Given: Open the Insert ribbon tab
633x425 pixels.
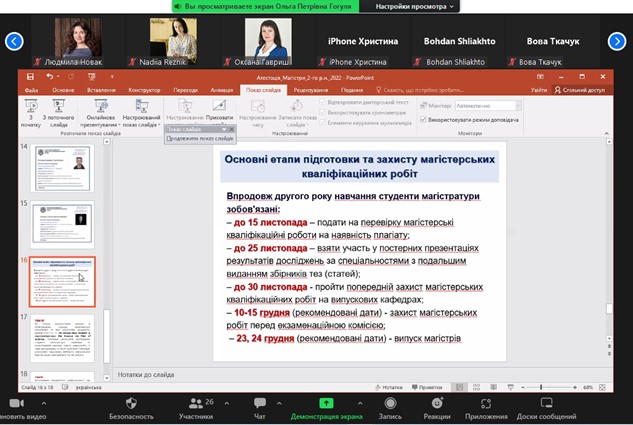Looking at the screenshot, I should click(x=101, y=90).
